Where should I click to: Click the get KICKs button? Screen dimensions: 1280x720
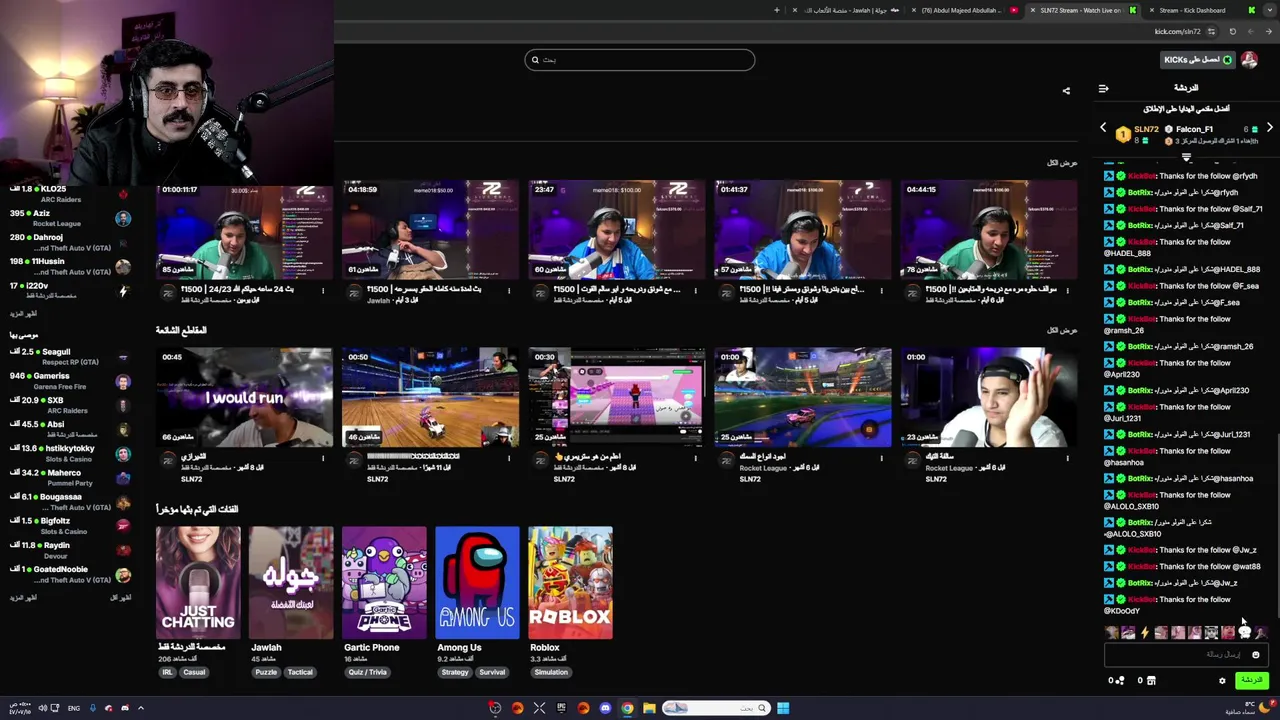1198,60
